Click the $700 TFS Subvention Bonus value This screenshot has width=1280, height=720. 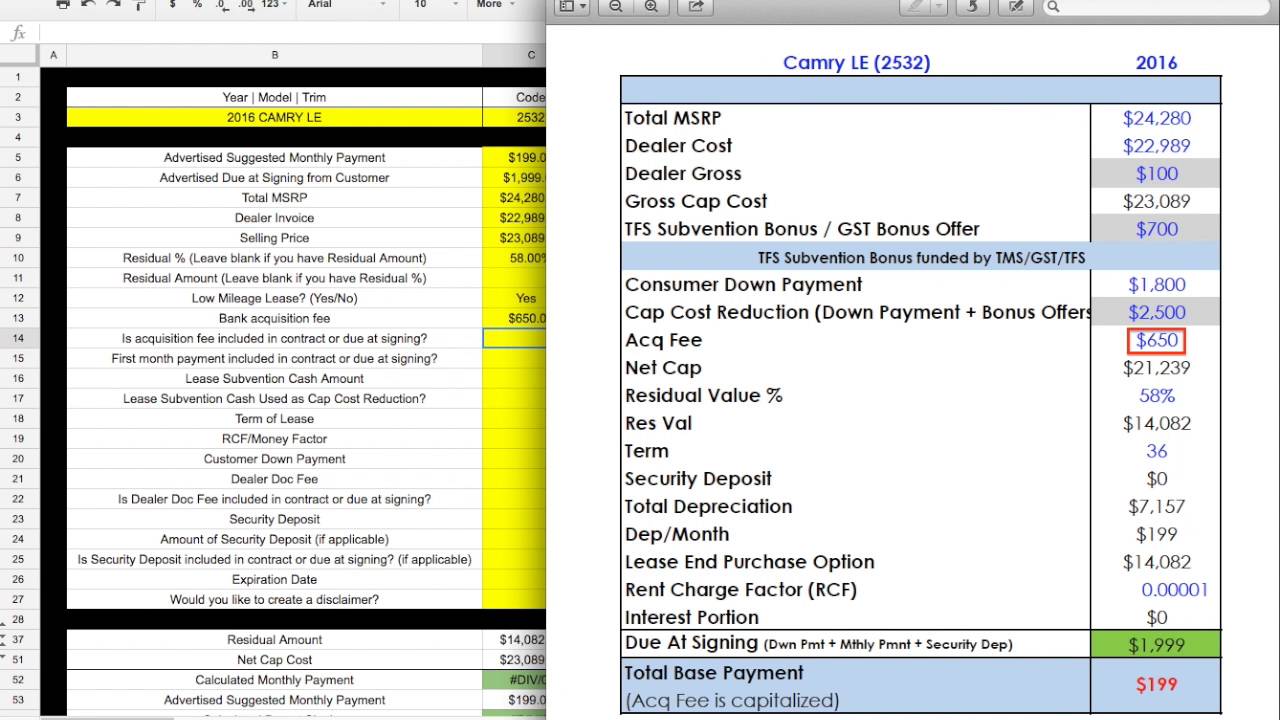tap(1156, 229)
